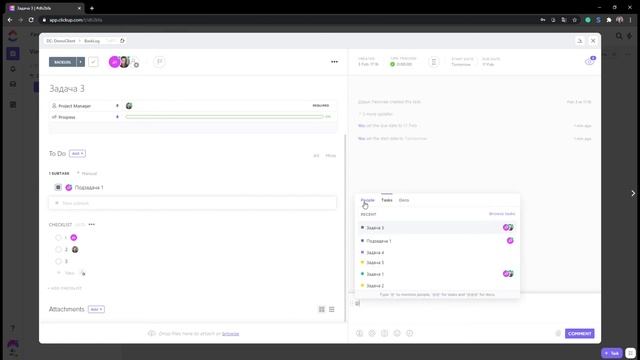Screen dimensions: 640x360
Task: Minimize the task to the tray
Action: (580, 41)
